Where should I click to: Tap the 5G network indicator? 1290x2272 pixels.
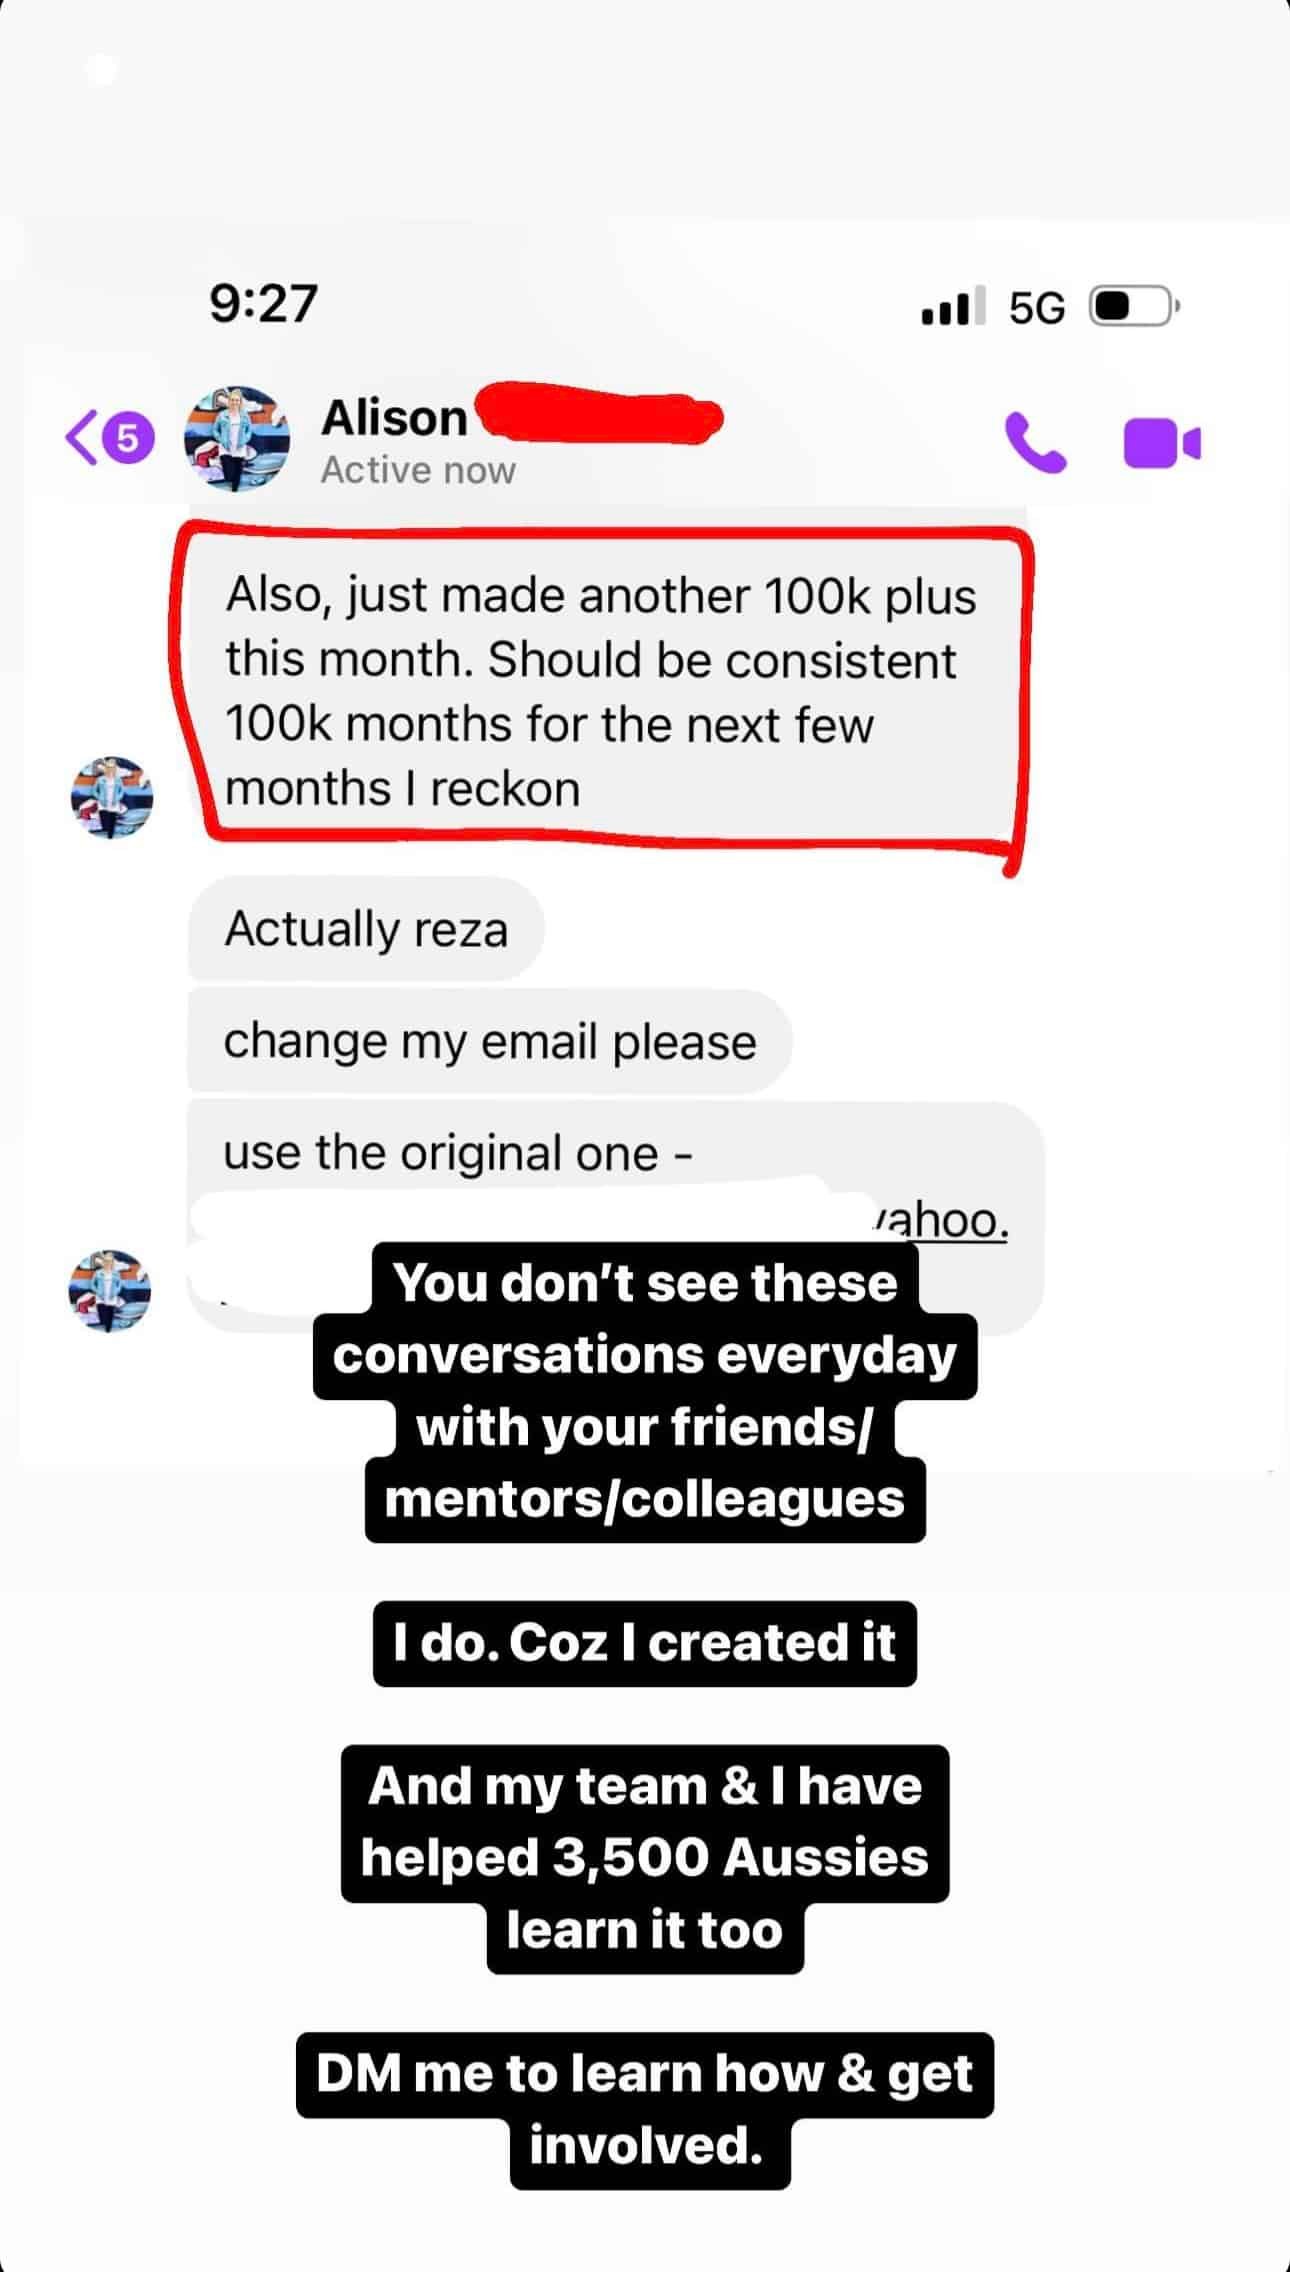[1036, 308]
